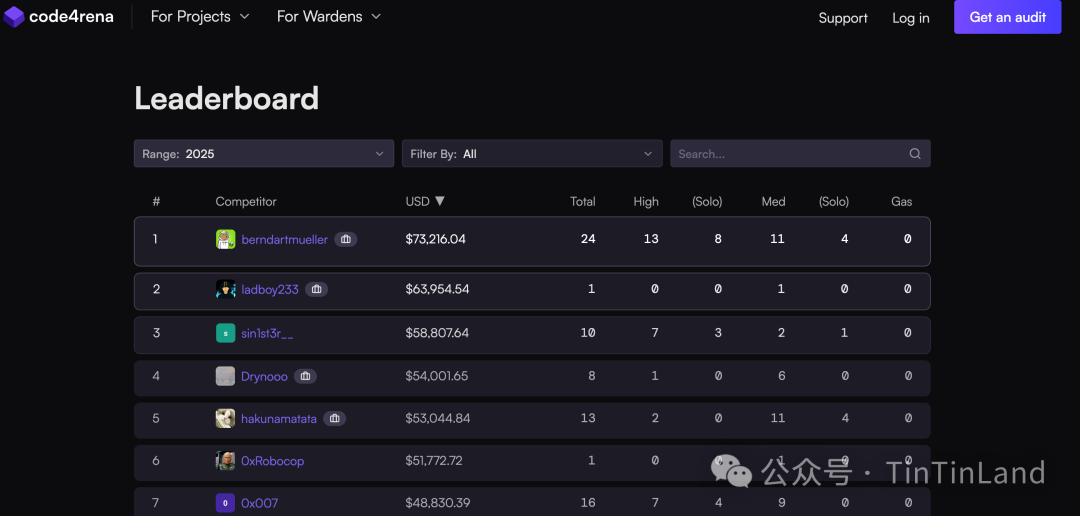Click the $51,772.72 amount
Image resolution: width=1080 pixels, height=516 pixels.
[434, 460]
